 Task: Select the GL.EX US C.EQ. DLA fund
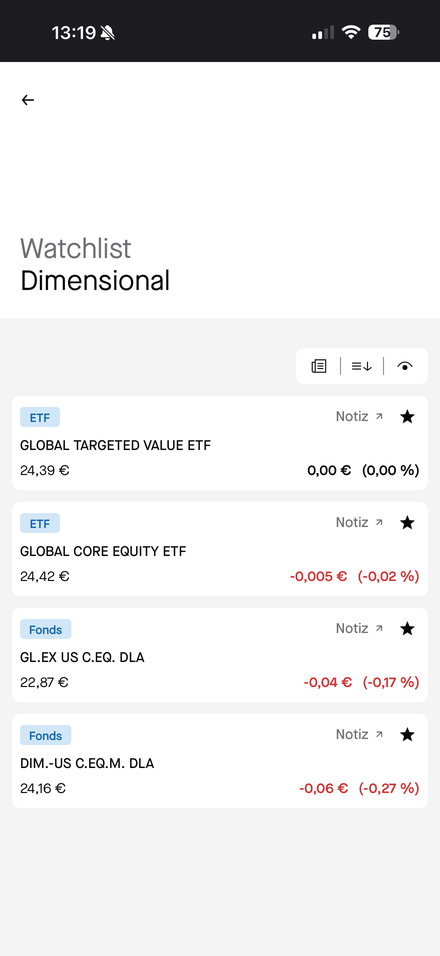pyautogui.click(x=219, y=655)
